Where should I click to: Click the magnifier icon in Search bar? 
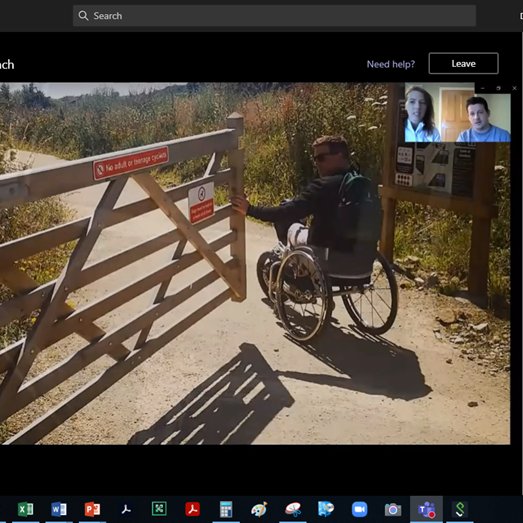point(83,16)
